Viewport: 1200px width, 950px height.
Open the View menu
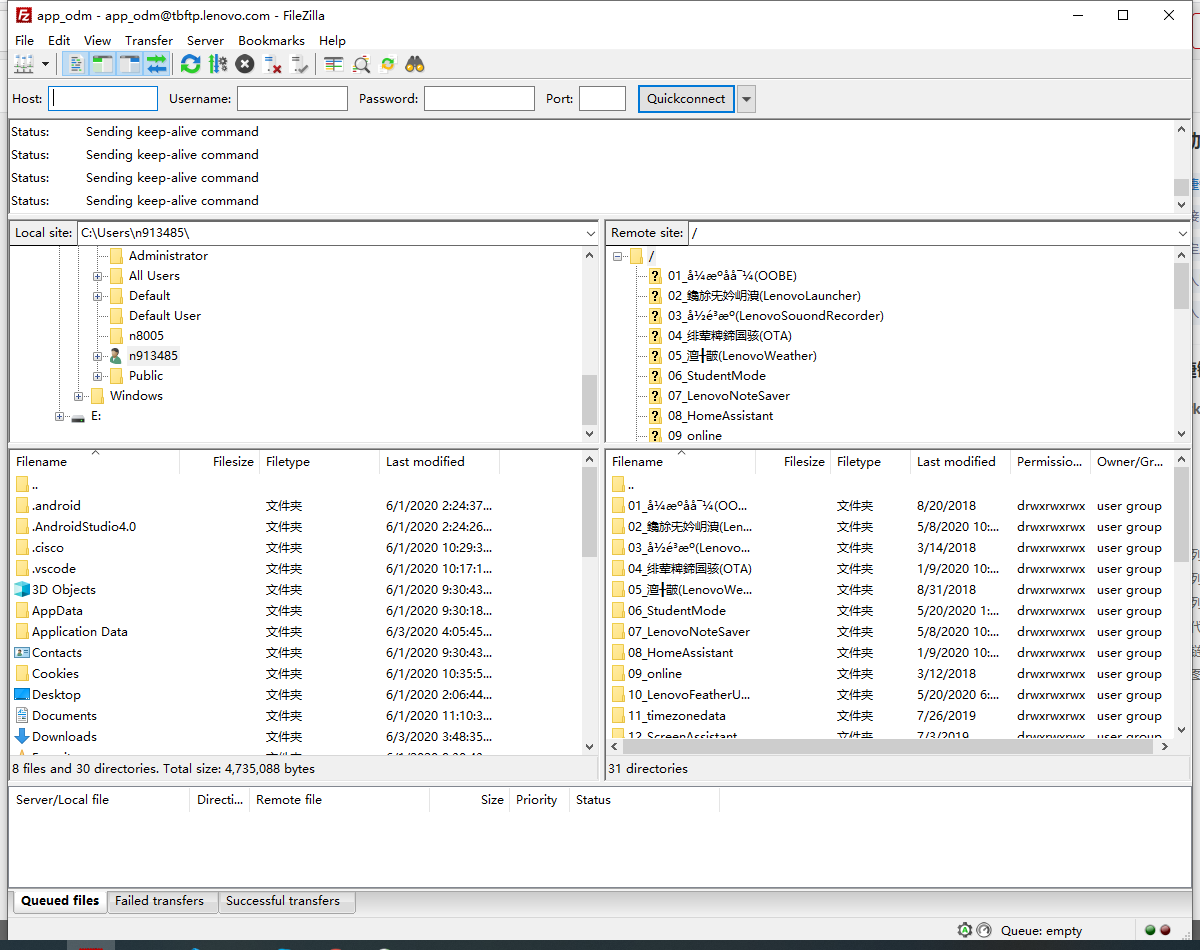click(97, 41)
